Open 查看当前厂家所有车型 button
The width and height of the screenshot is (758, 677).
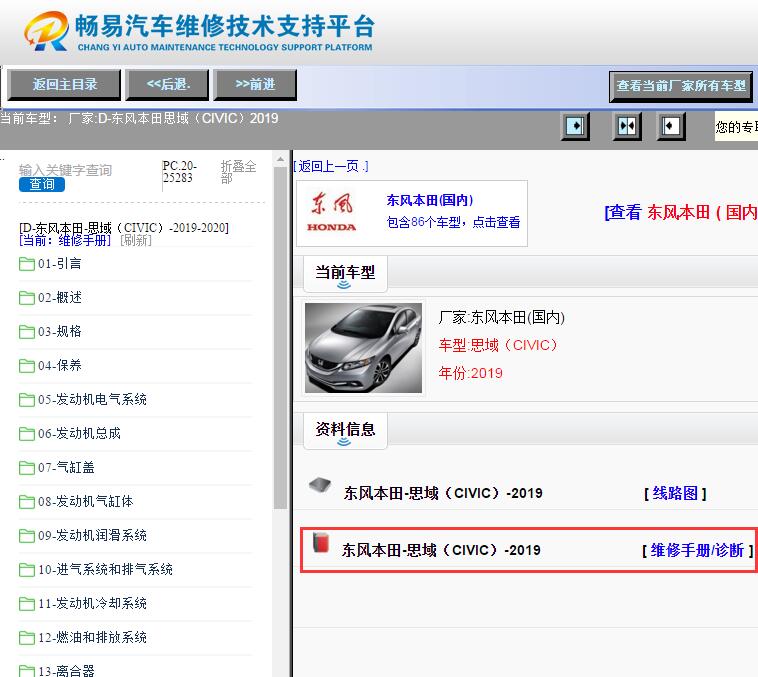[681, 87]
